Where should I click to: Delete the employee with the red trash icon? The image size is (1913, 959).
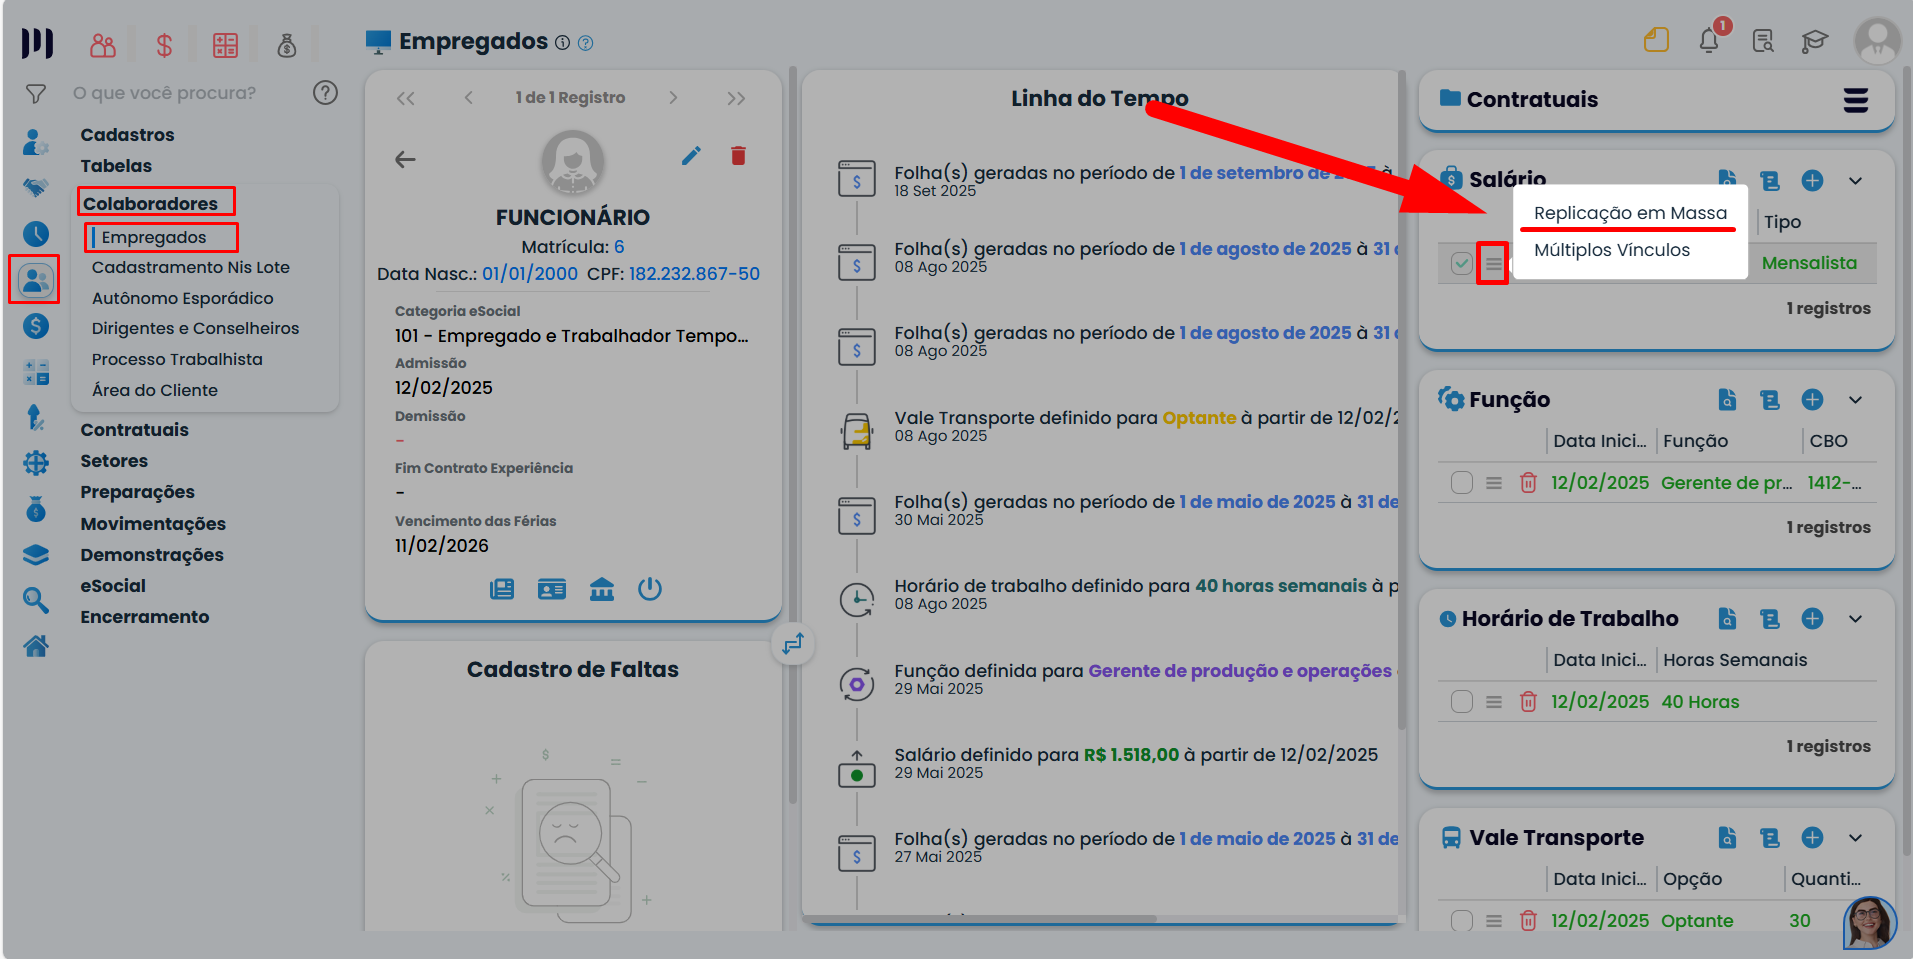[738, 155]
